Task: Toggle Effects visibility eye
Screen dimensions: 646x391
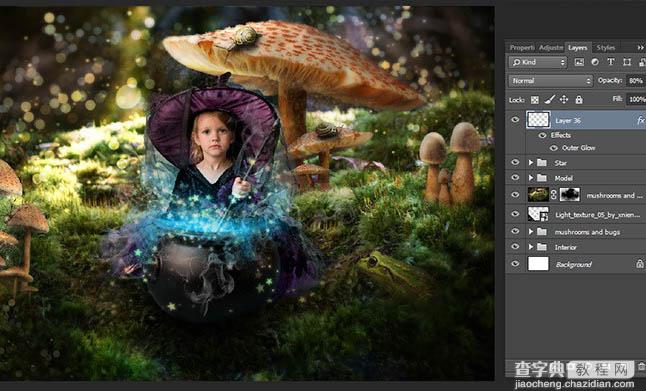Action: (543, 135)
